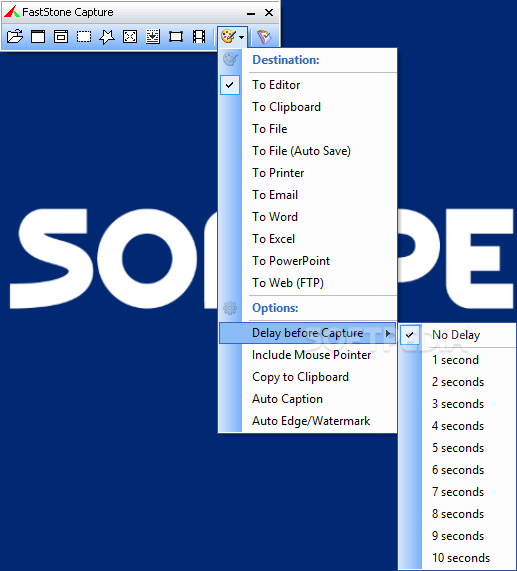Set delay to 3 seconds
517x571 pixels.
click(458, 404)
